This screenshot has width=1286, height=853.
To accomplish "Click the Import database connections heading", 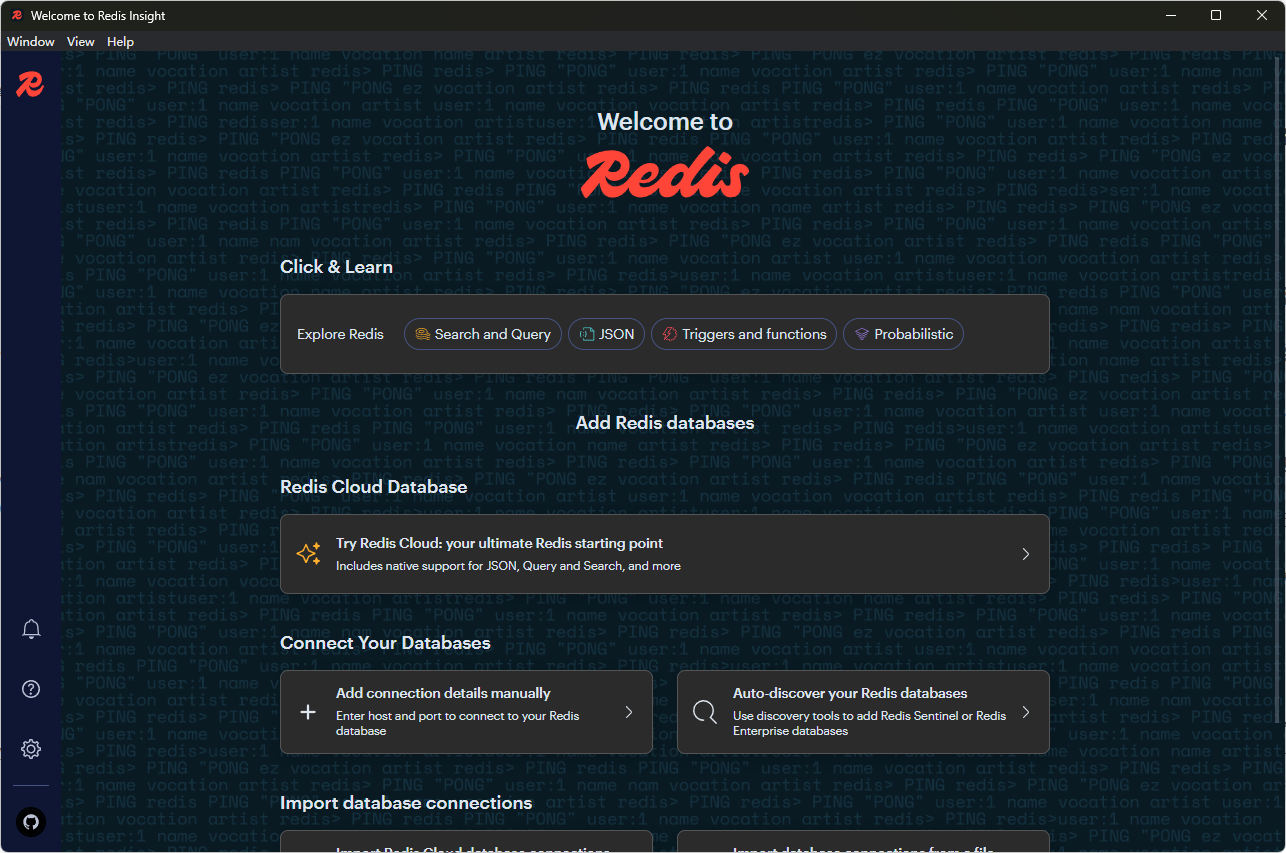I will pos(406,803).
